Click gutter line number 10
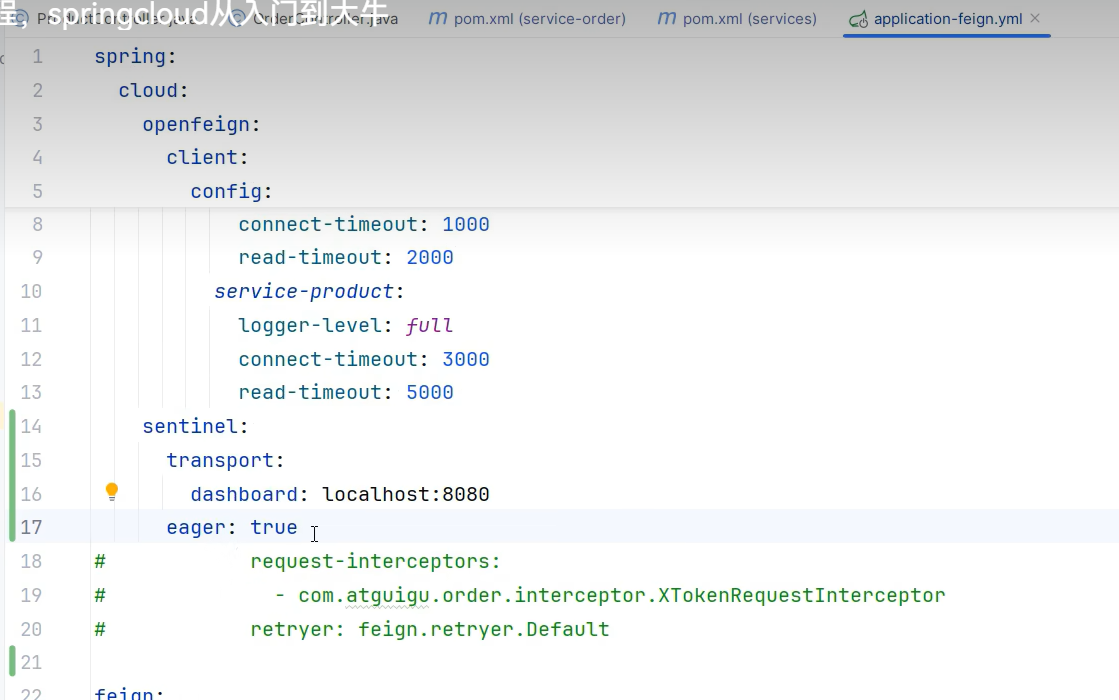The image size is (1119, 700). [x=31, y=291]
